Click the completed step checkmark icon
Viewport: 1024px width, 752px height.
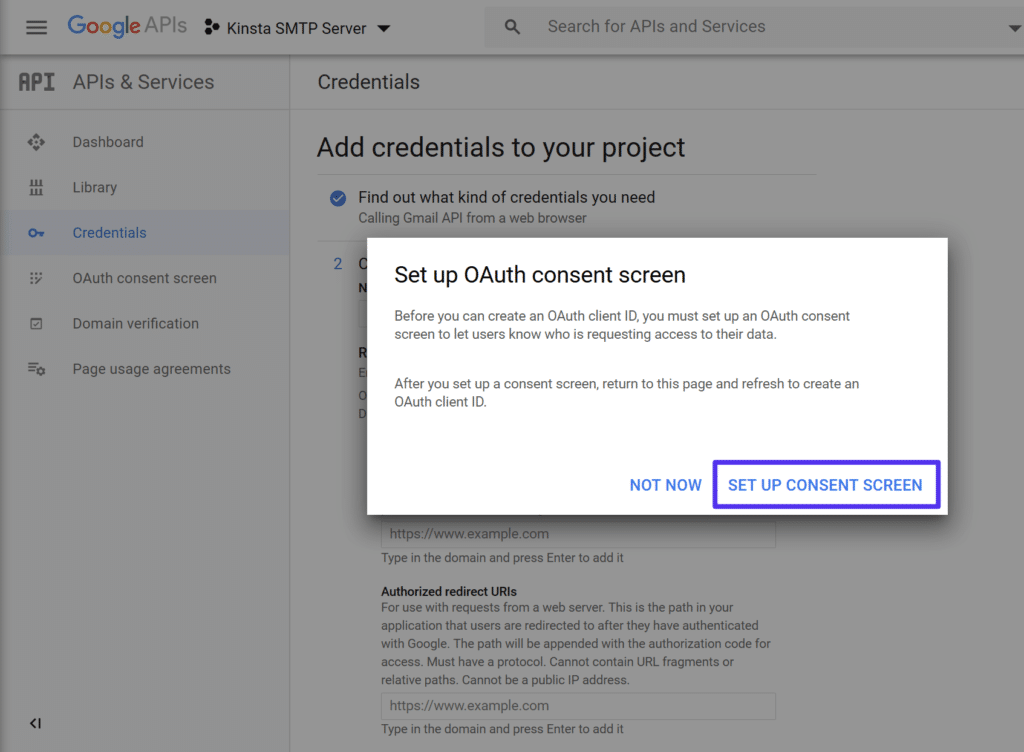pyautogui.click(x=338, y=198)
